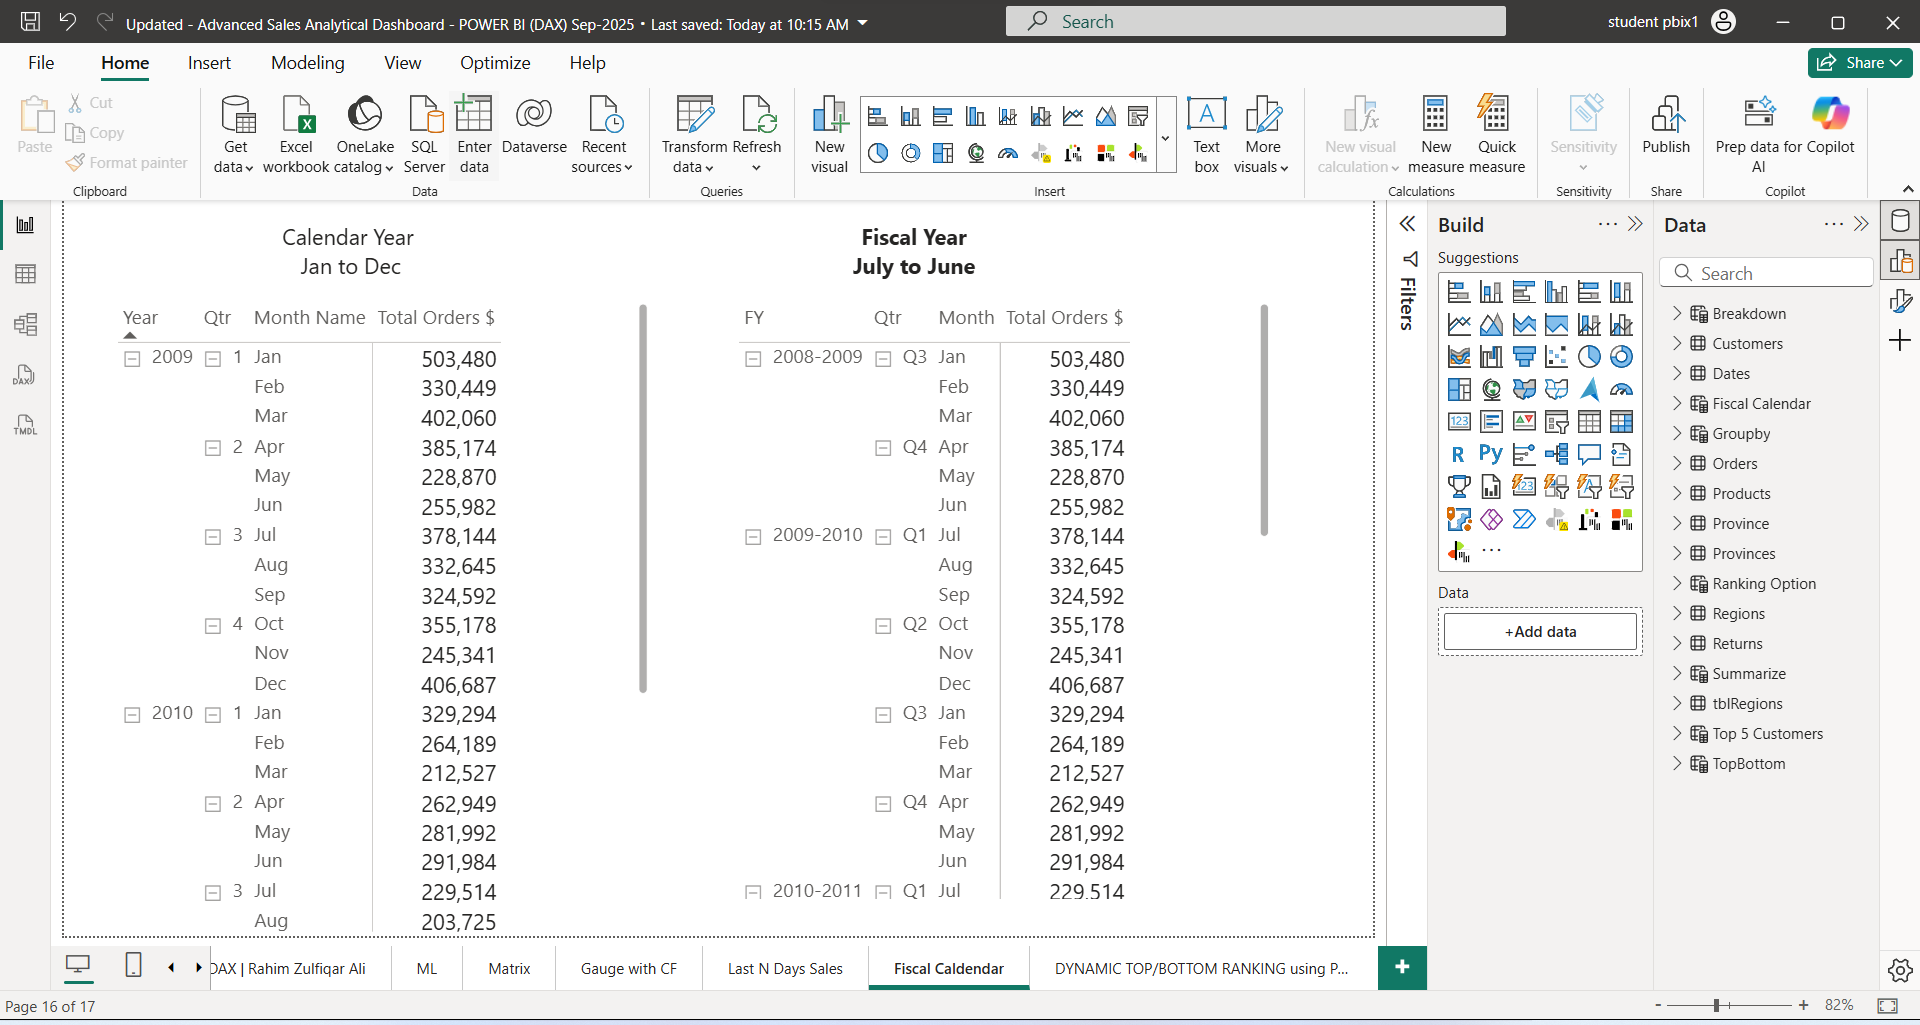Insert a treemap visual

(x=943, y=153)
